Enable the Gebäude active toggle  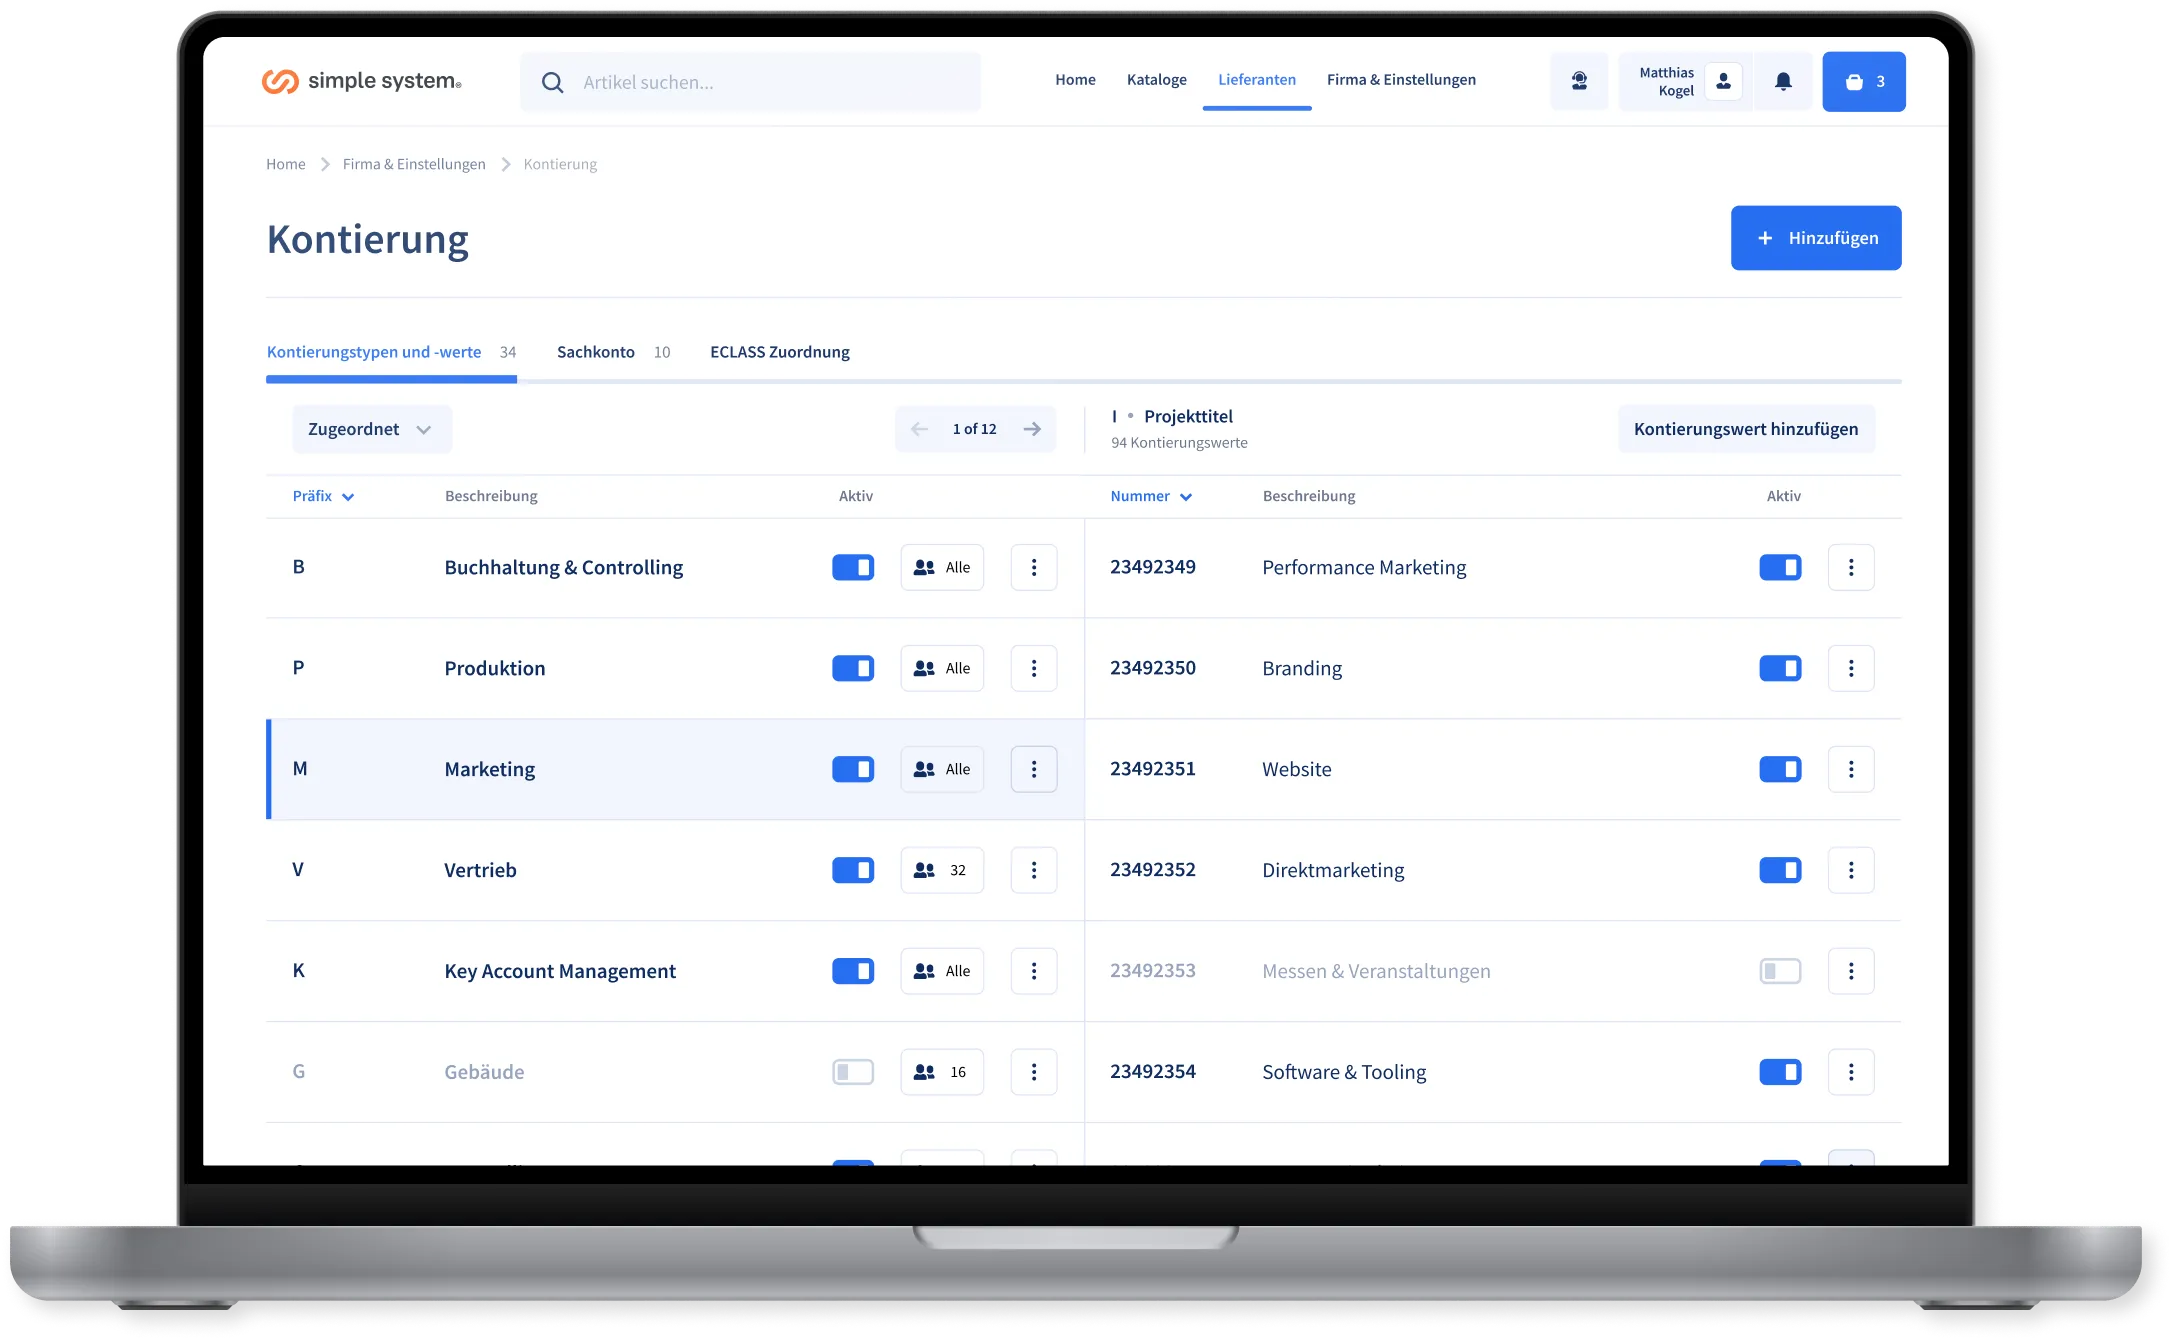pos(853,1072)
